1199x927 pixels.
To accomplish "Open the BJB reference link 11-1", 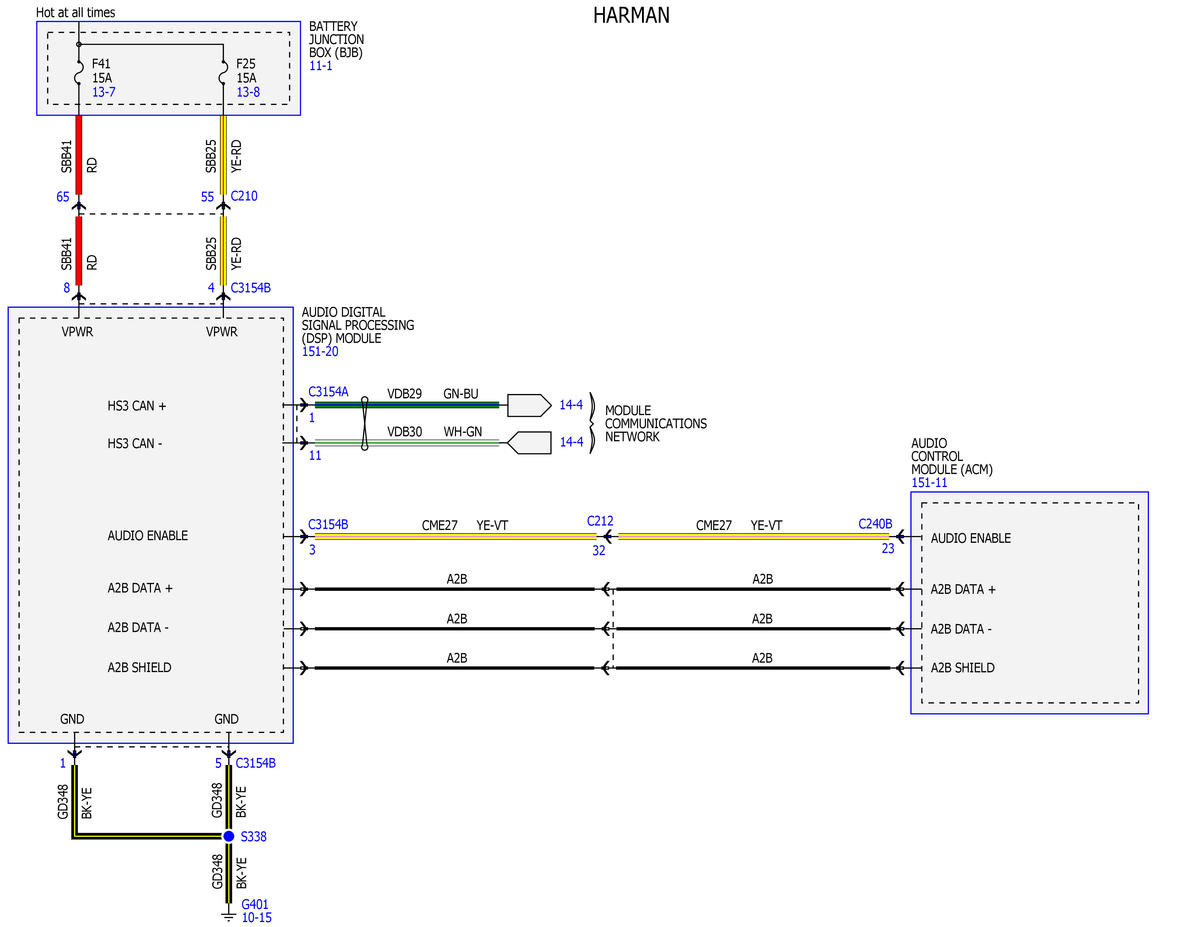I will coord(320,66).
